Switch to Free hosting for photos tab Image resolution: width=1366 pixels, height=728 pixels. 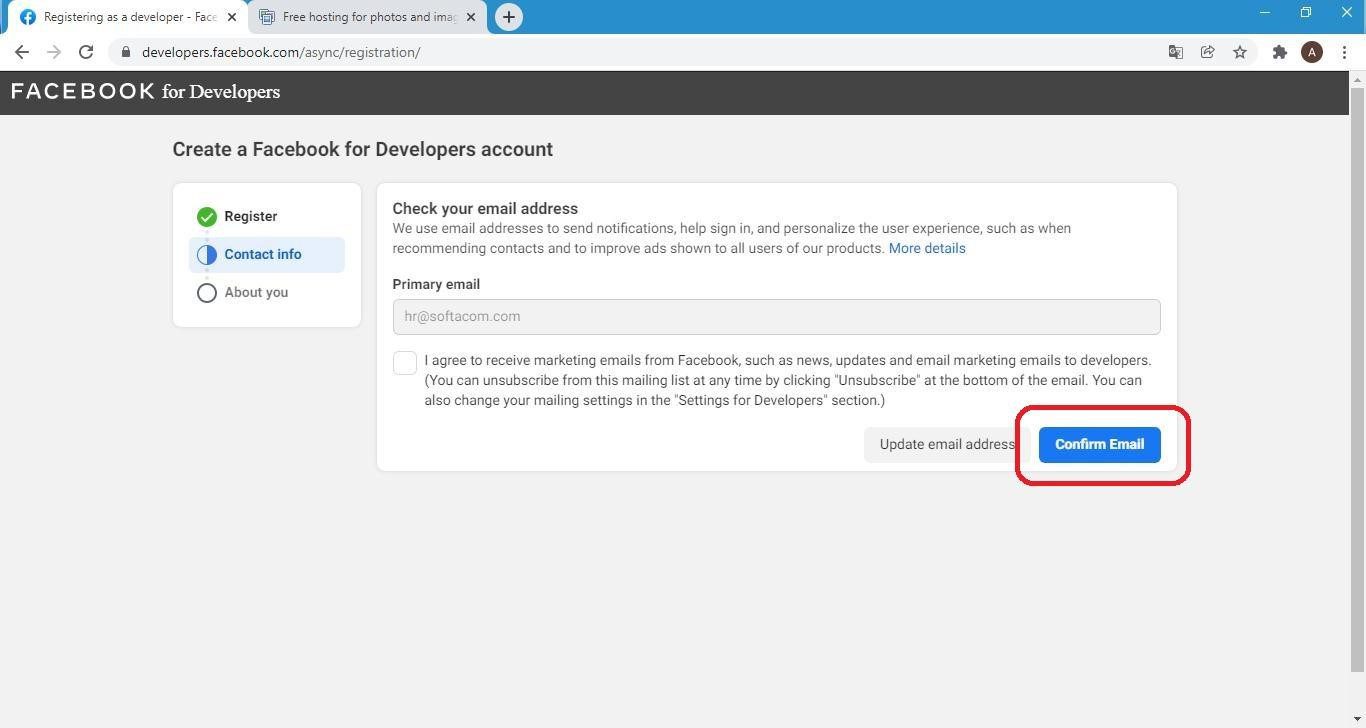[367, 17]
